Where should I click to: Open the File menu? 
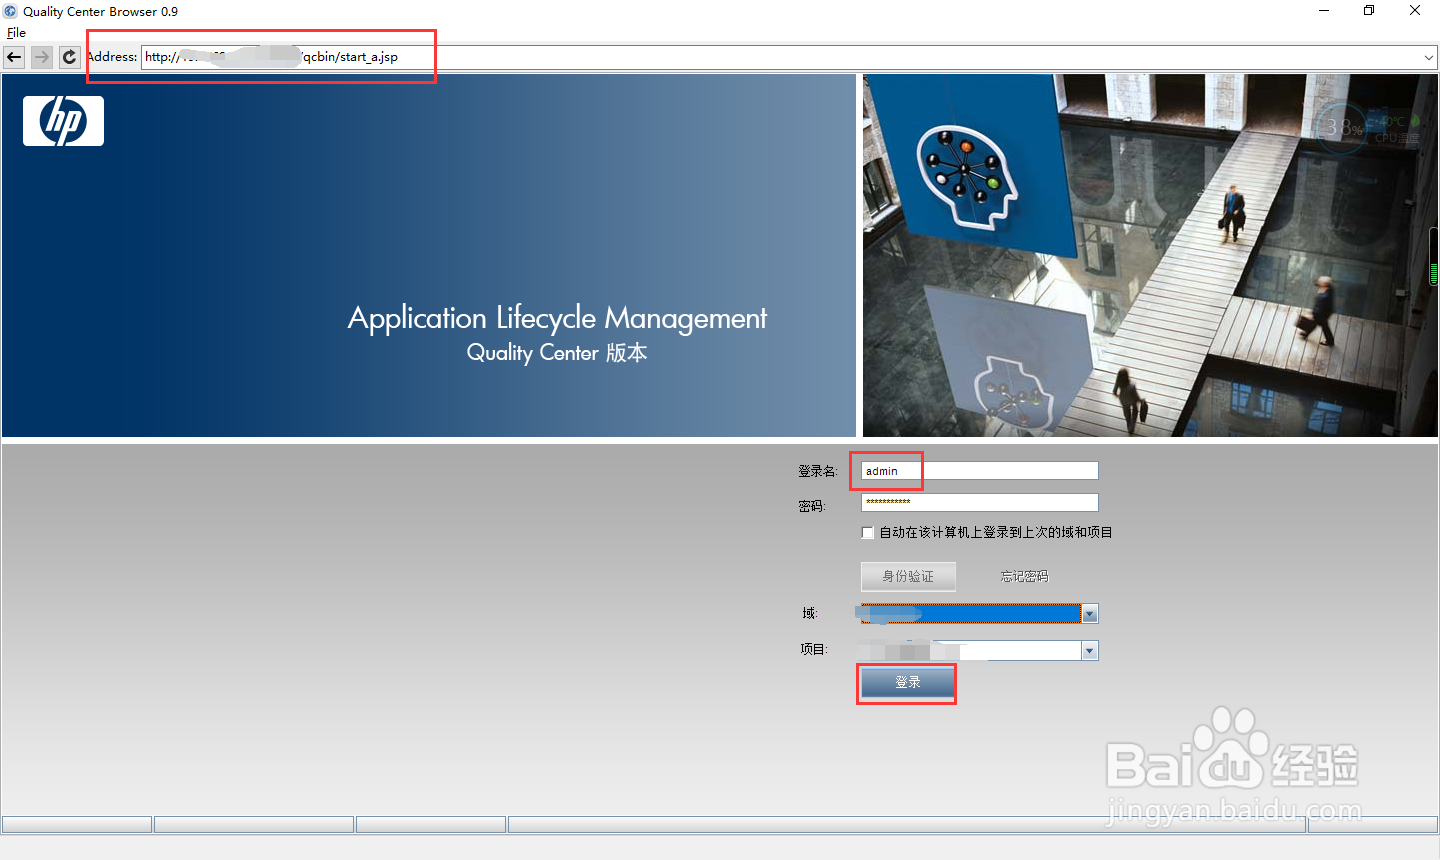(16, 32)
